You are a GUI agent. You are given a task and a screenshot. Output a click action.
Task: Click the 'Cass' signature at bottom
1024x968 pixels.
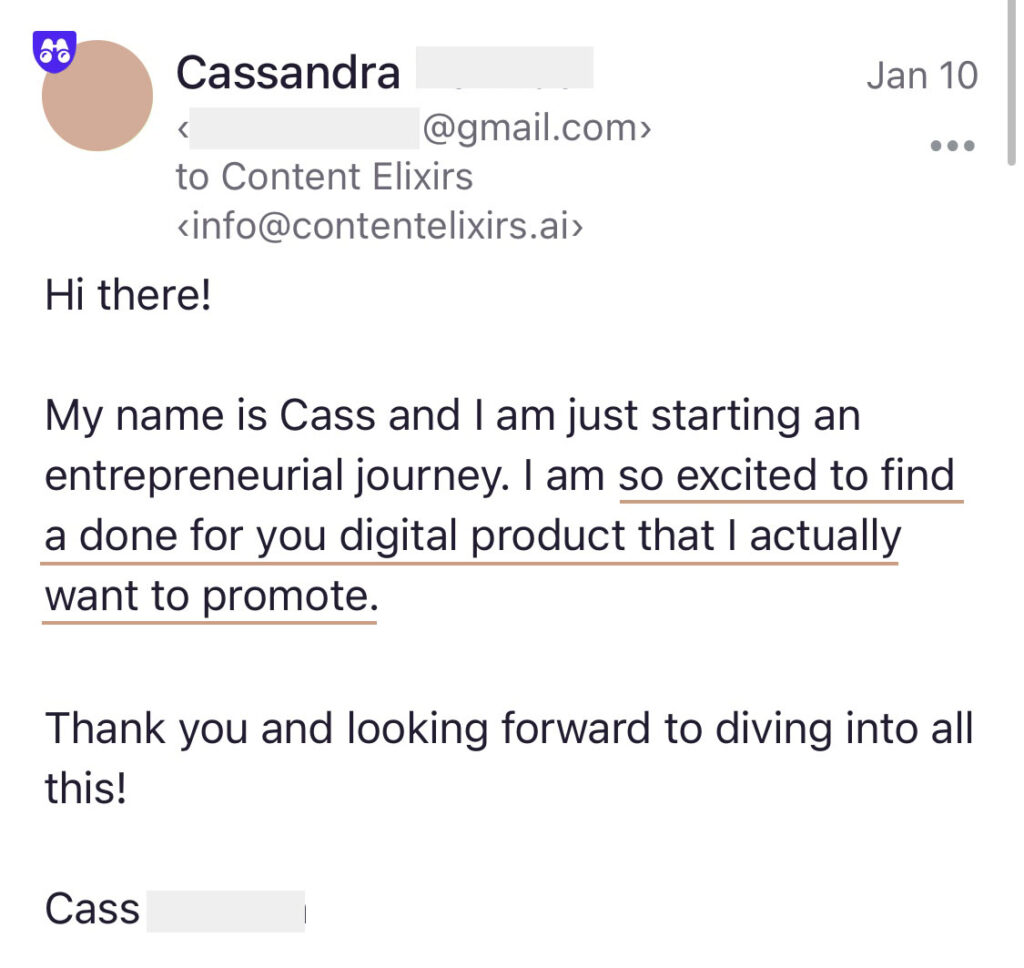pyautogui.click(x=92, y=909)
